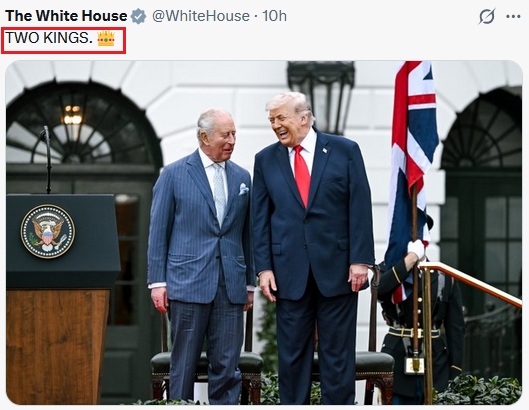Screen dimensions: 529x410
Task: Open The White House profile name
Action: point(66,16)
